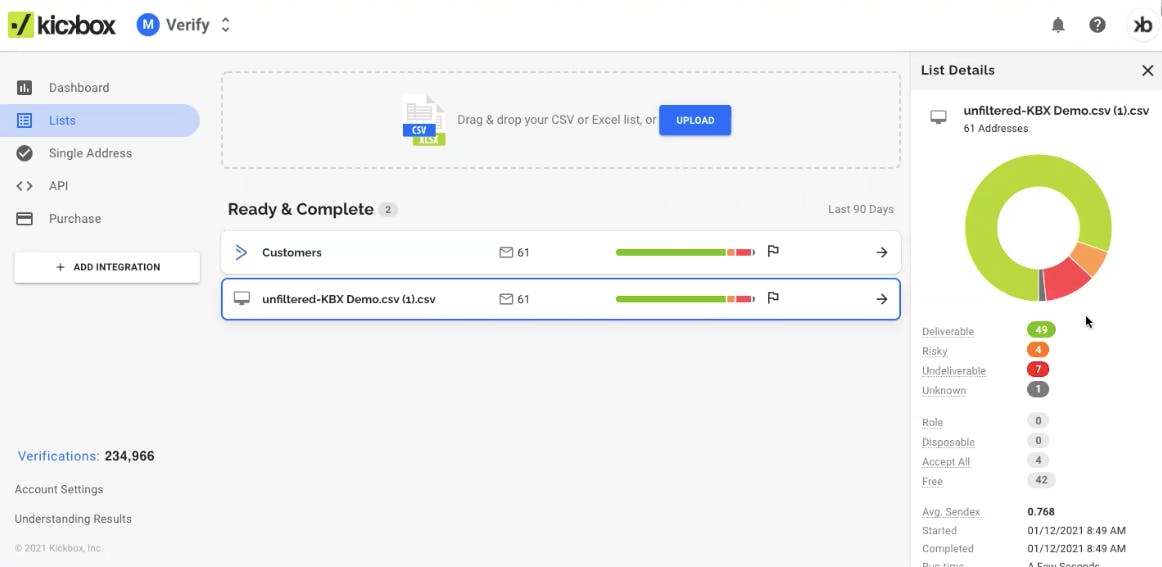Image resolution: width=1162 pixels, height=567 pixels.
Task: Click the Accept All label
Action: point(946,462)
